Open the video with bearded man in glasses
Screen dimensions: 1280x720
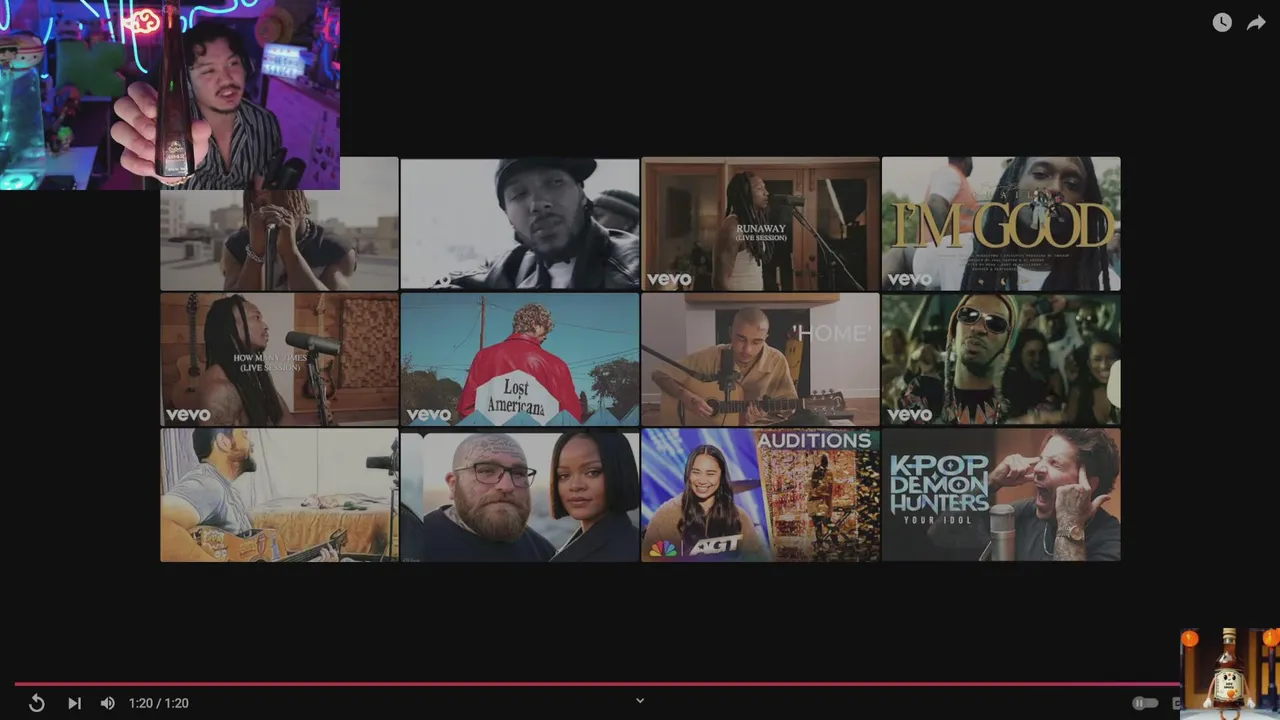click(x=520, y=495)
